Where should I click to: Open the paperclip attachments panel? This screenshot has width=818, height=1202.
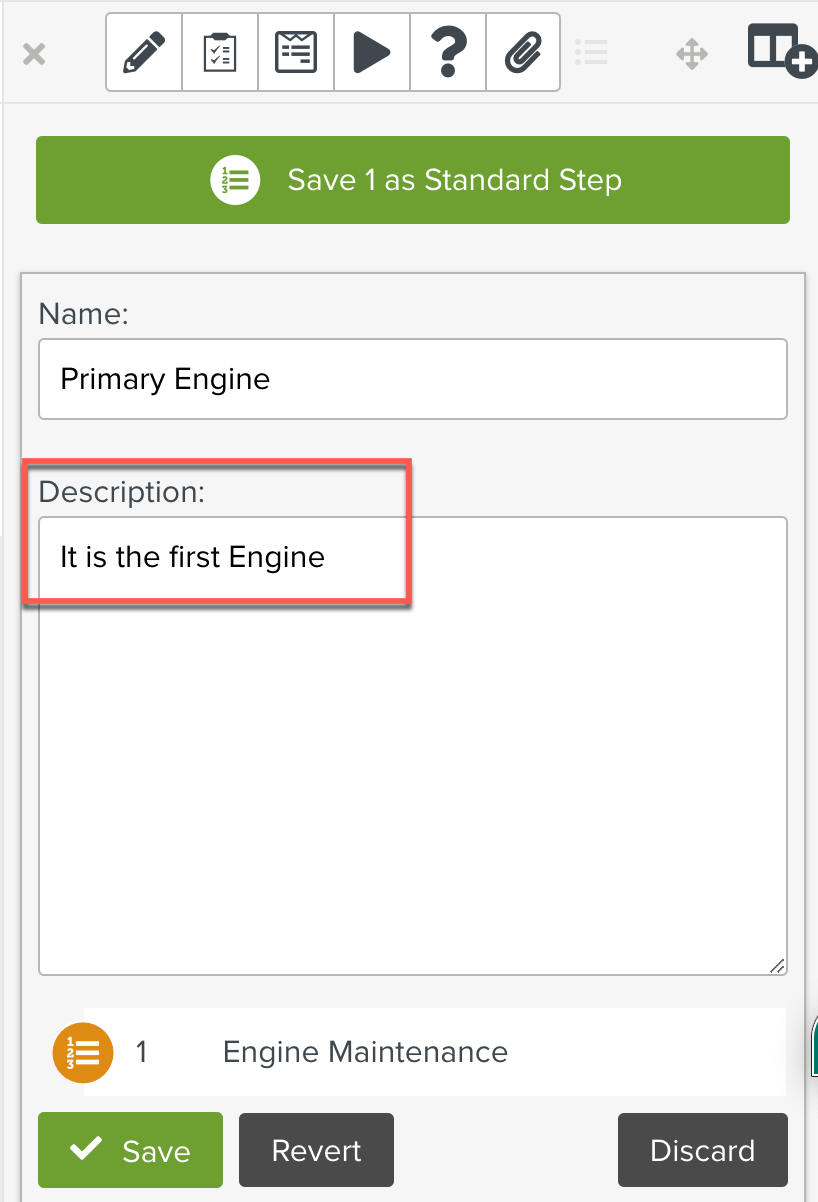click(x=522, y=52)
